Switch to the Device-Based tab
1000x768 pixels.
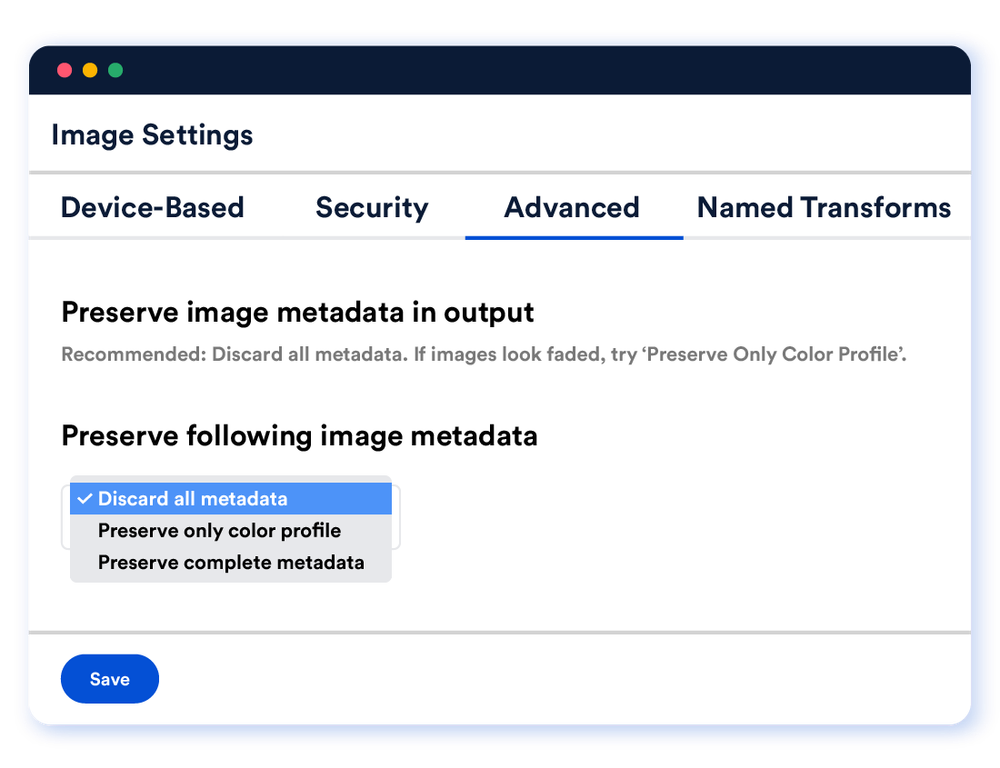pos(152,207)
